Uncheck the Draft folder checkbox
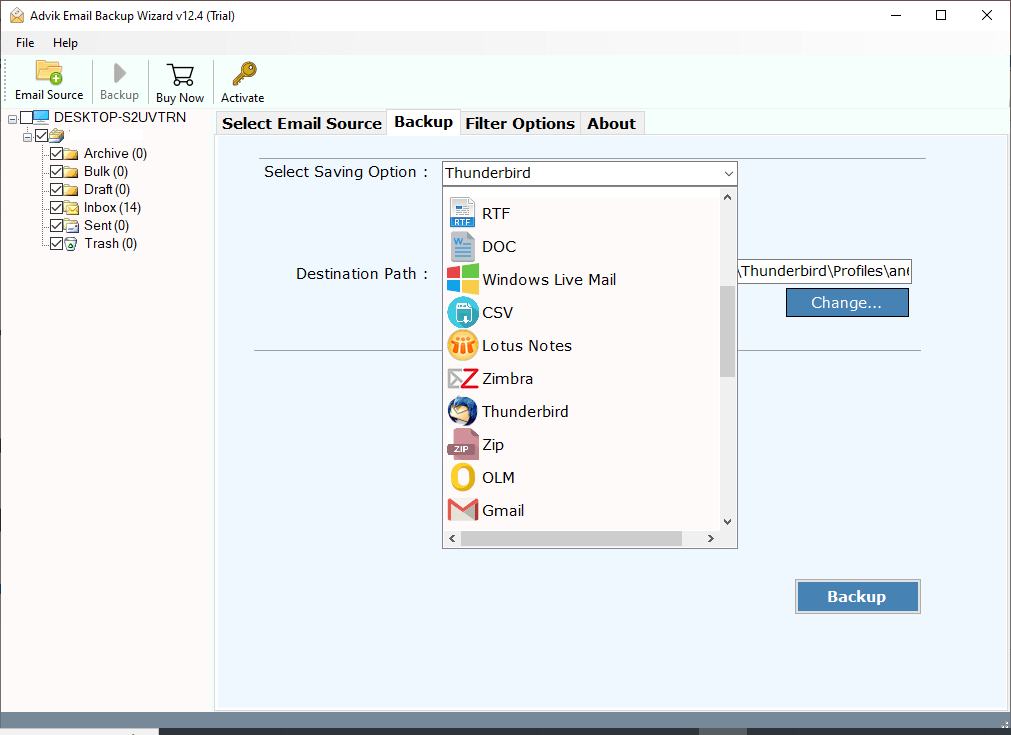Image resolution: width=1011 pixels, height=735 pixels. point(57,190)
